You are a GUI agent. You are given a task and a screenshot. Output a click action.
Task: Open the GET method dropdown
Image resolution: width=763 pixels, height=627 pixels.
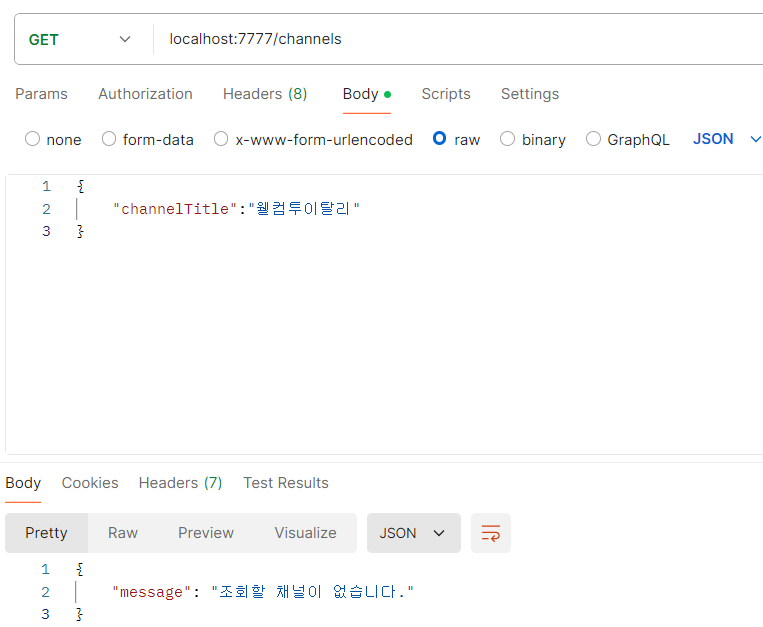[x=79, y=39]
